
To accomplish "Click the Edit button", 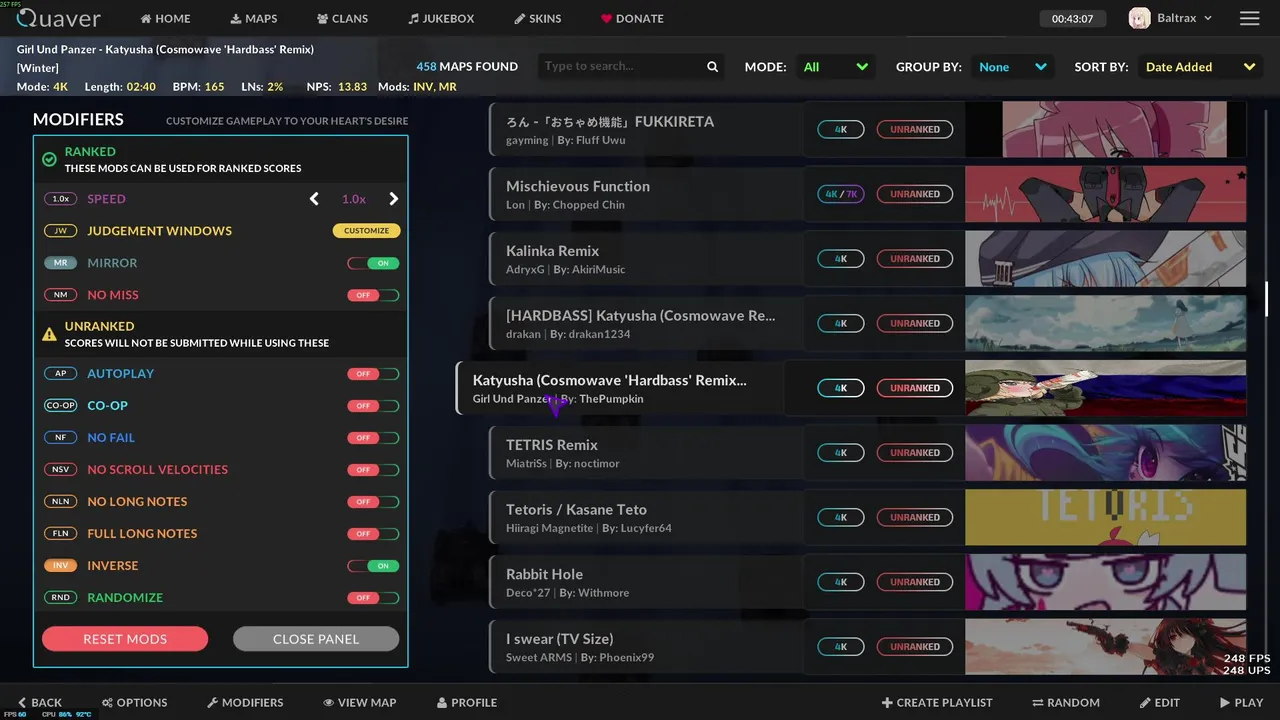I will (1160, 703).
